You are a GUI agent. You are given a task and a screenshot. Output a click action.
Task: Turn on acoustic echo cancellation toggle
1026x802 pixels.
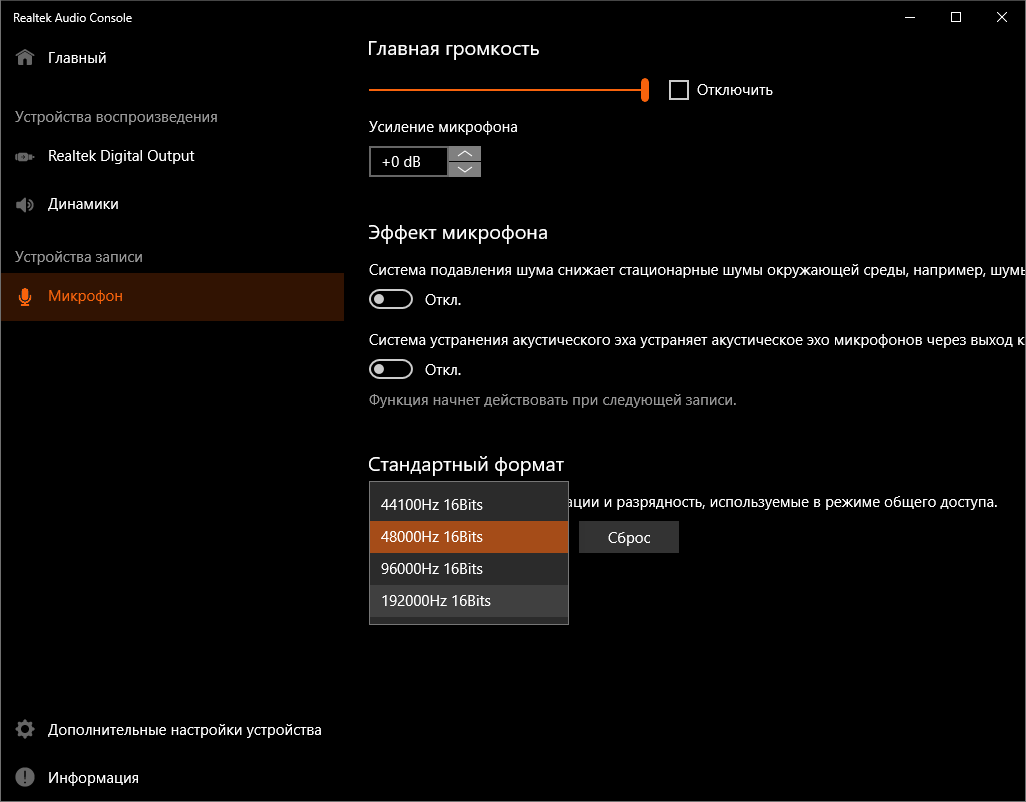tap(391, 370)
